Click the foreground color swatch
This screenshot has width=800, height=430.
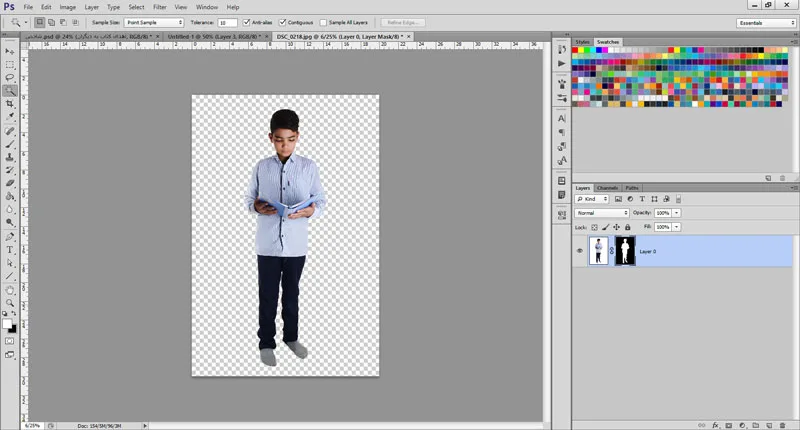coord(7,324)
